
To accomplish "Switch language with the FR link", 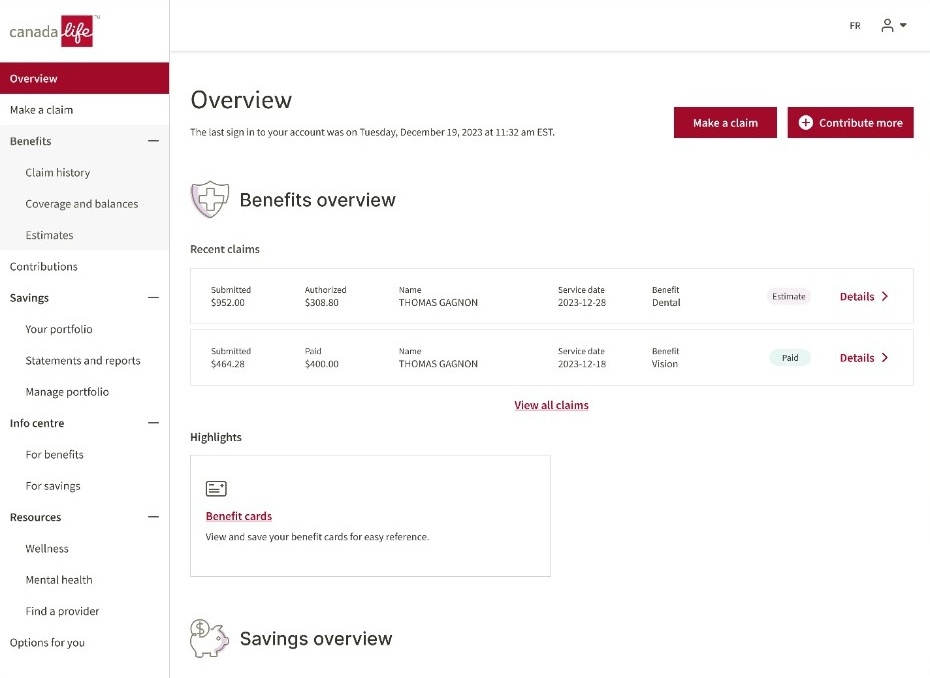I will click(x=855, y=26).
